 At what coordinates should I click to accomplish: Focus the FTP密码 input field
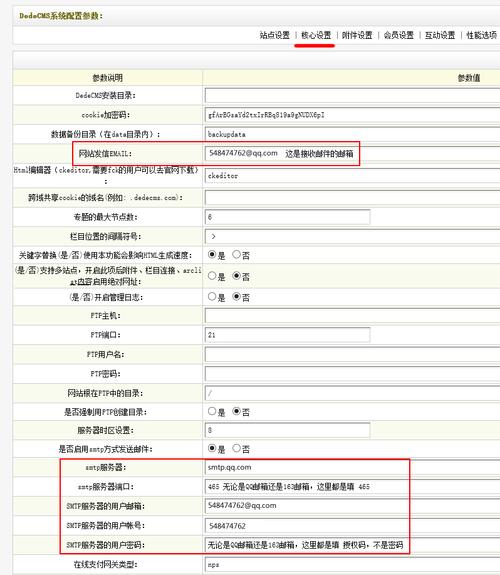352,374
